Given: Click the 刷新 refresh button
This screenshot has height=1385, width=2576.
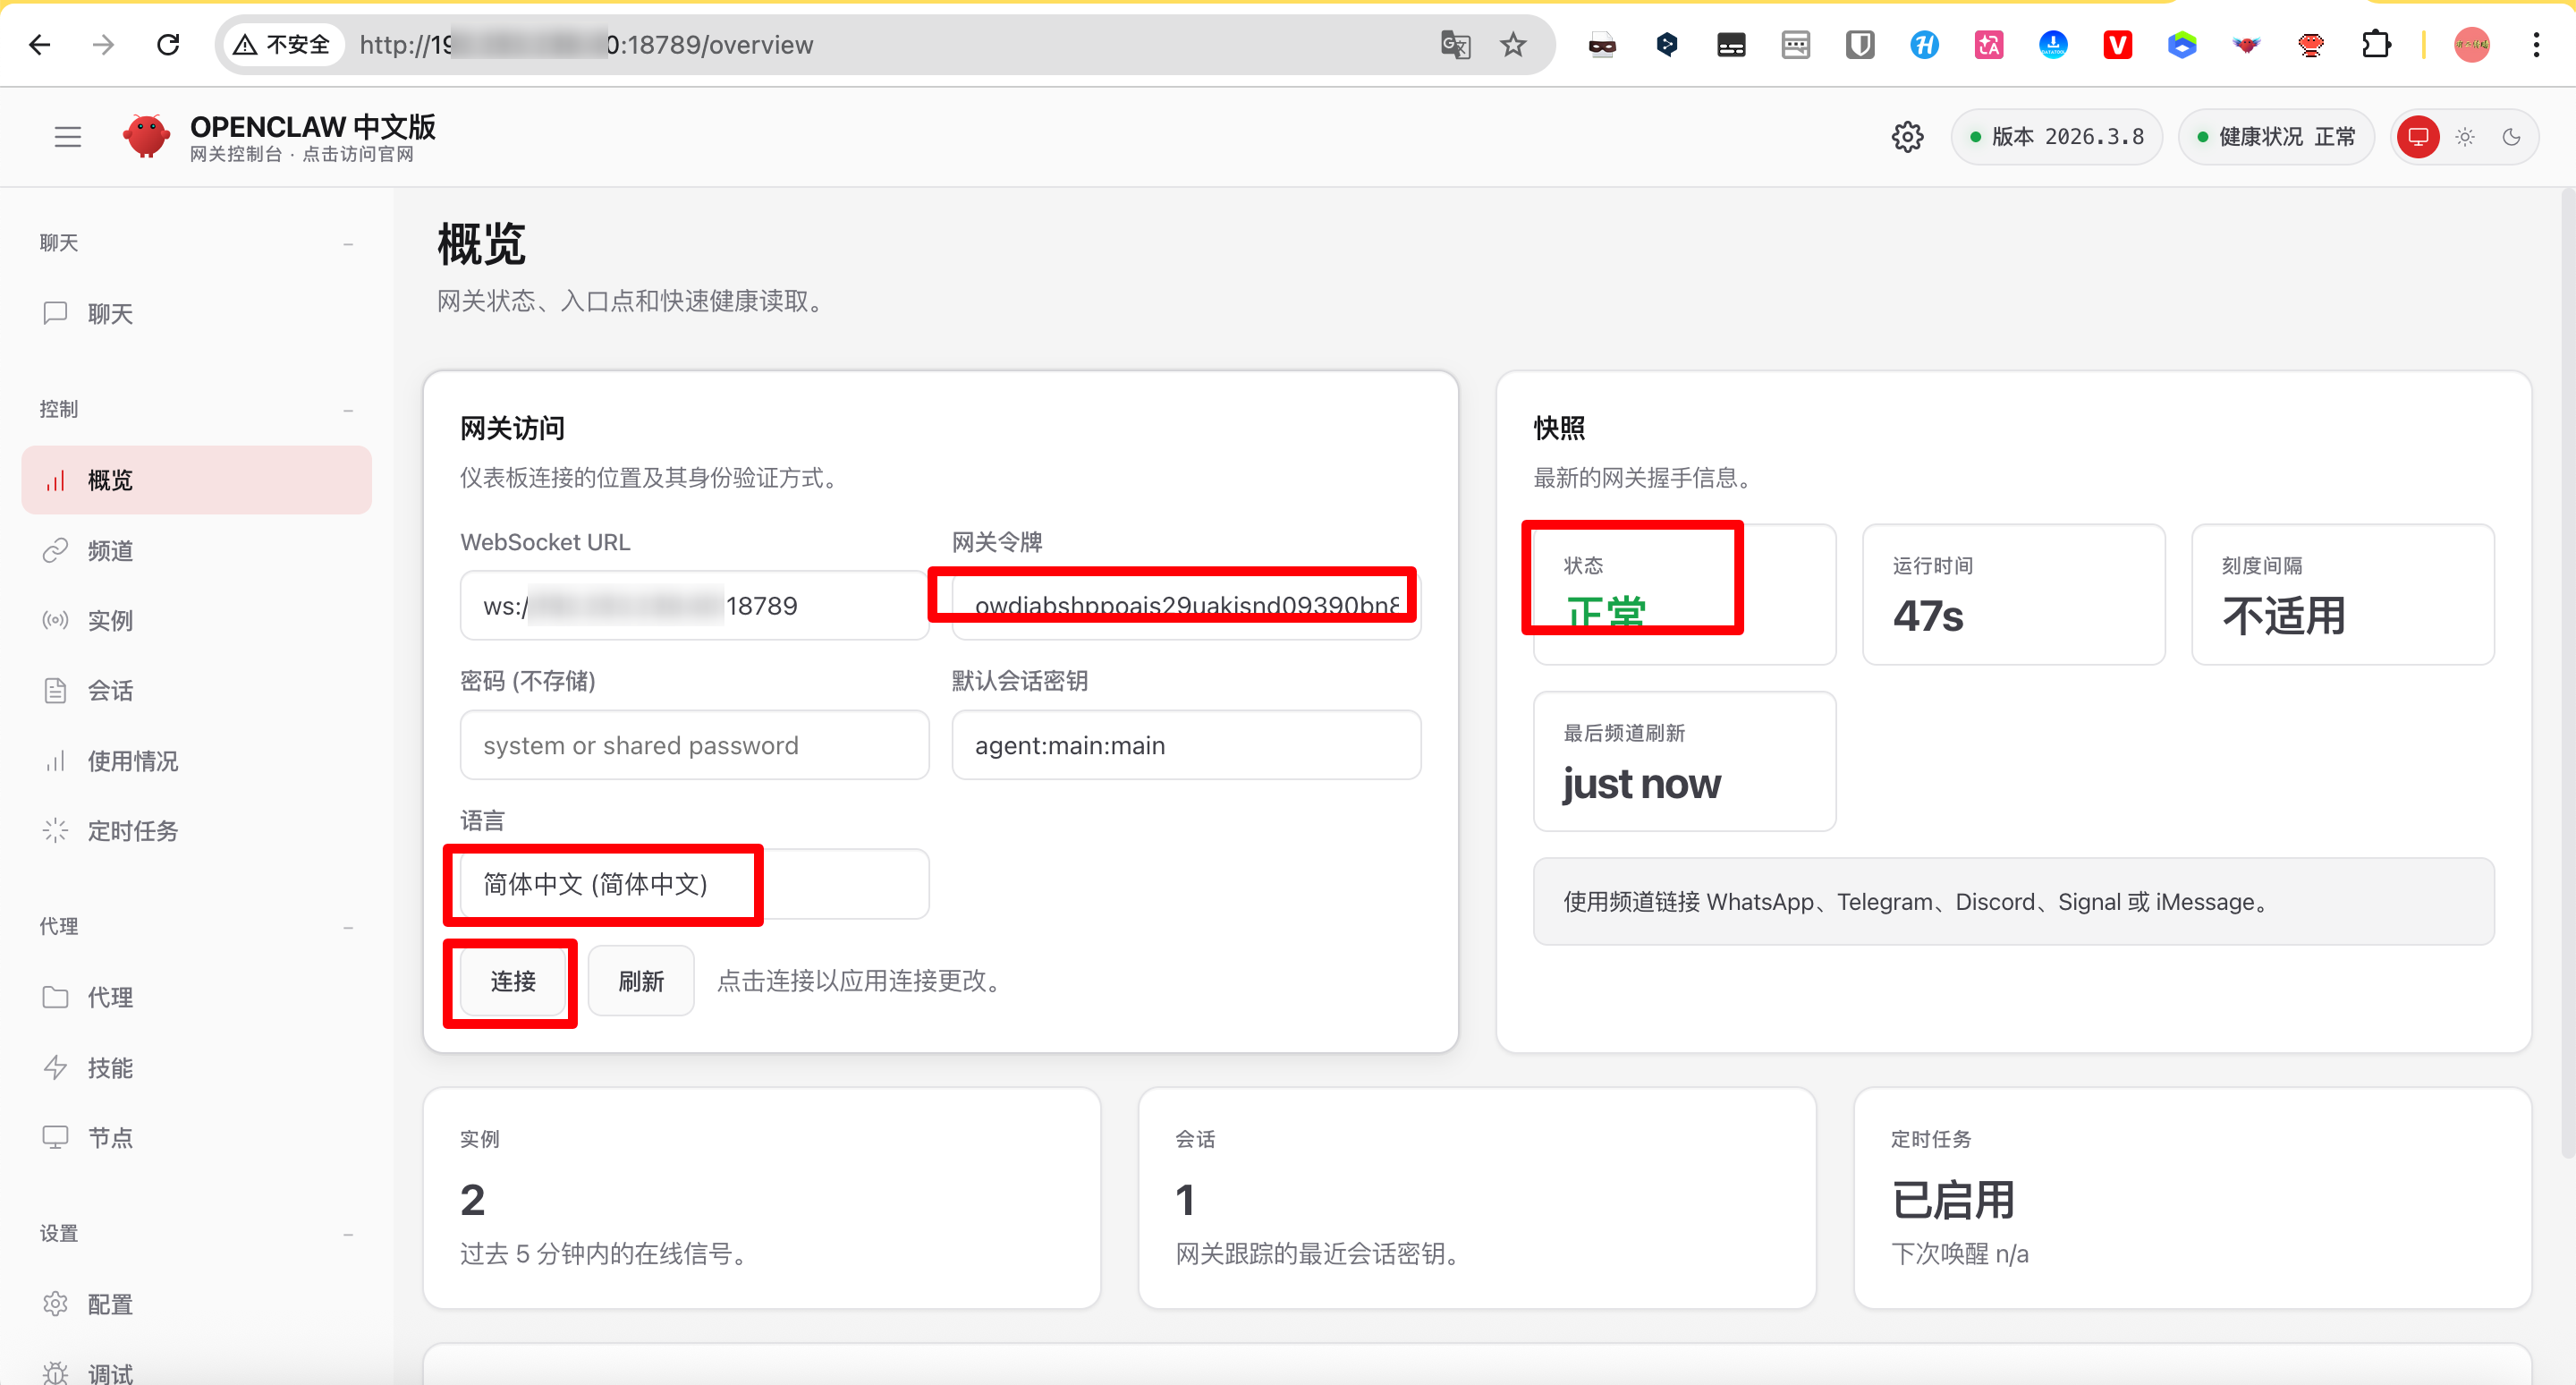Looking at the screenshot, I should coord(641,981).
